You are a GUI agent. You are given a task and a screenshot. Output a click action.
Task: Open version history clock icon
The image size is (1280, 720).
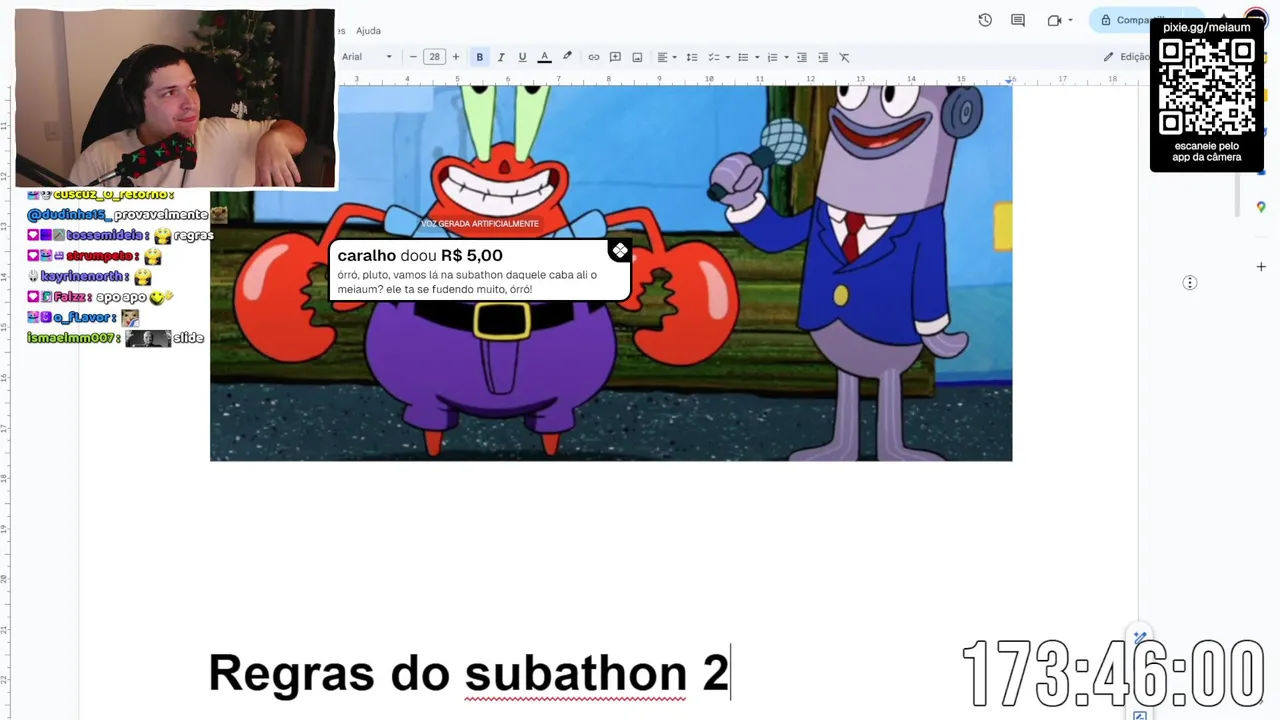(985, 20)
